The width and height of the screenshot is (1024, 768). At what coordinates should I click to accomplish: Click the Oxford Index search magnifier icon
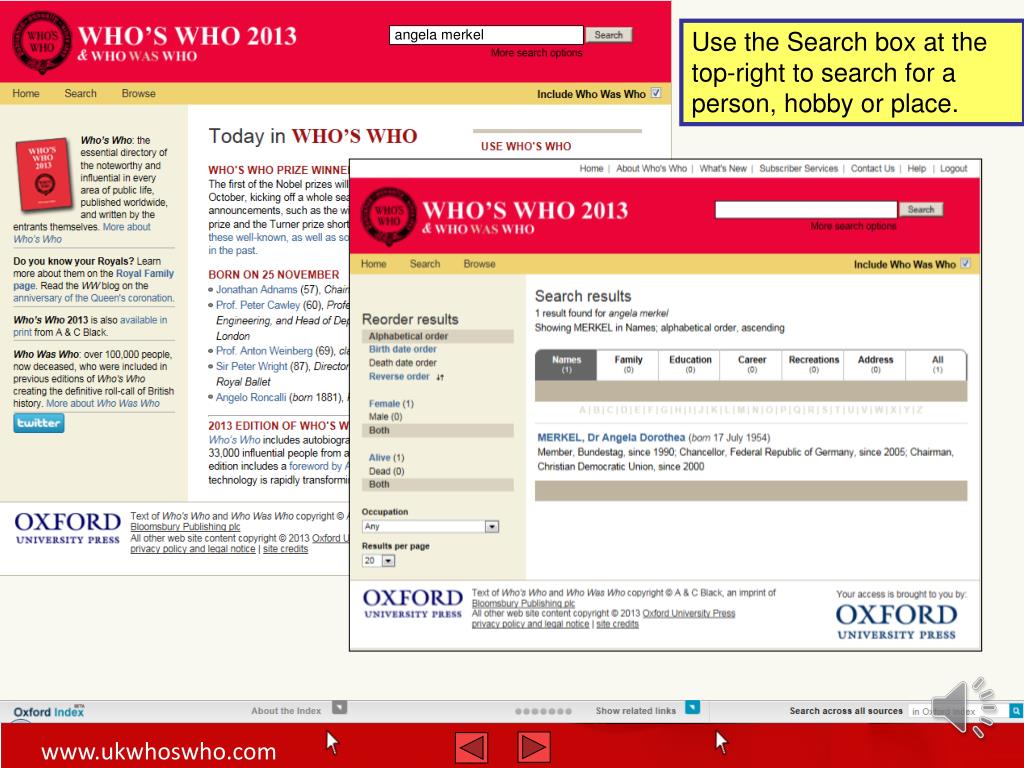[x=1016, y=711]
